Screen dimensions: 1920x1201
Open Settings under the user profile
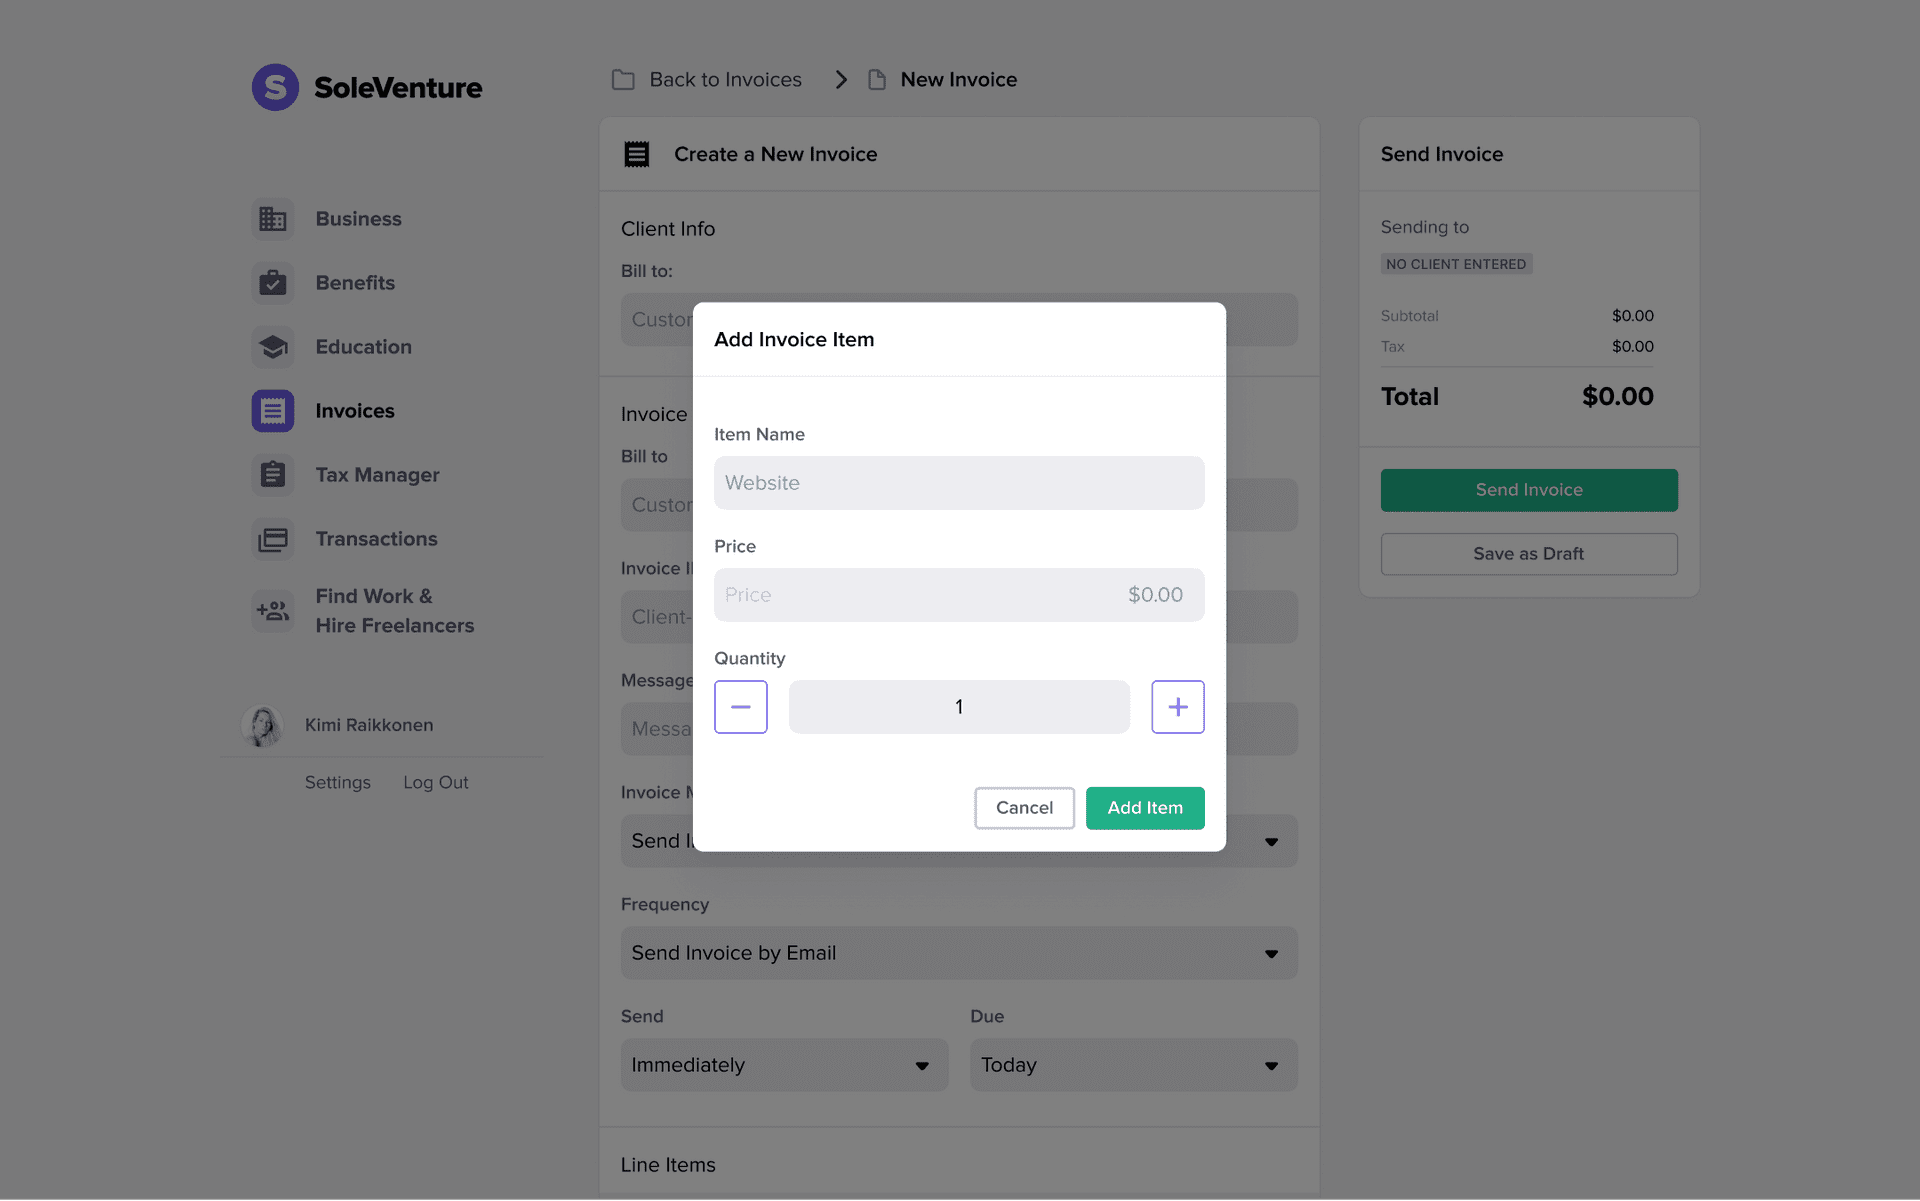337,783
